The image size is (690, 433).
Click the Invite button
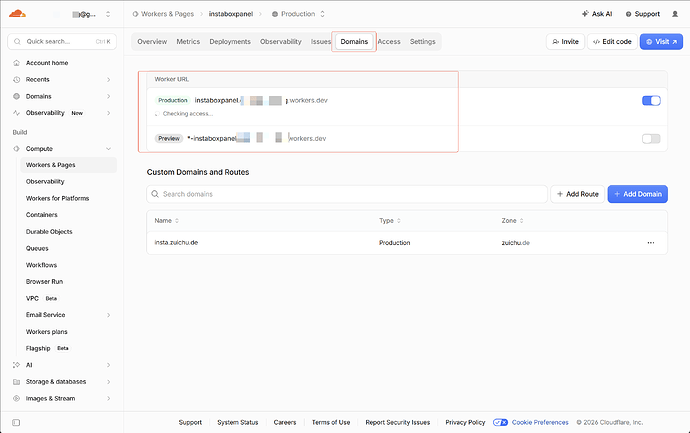565,41
